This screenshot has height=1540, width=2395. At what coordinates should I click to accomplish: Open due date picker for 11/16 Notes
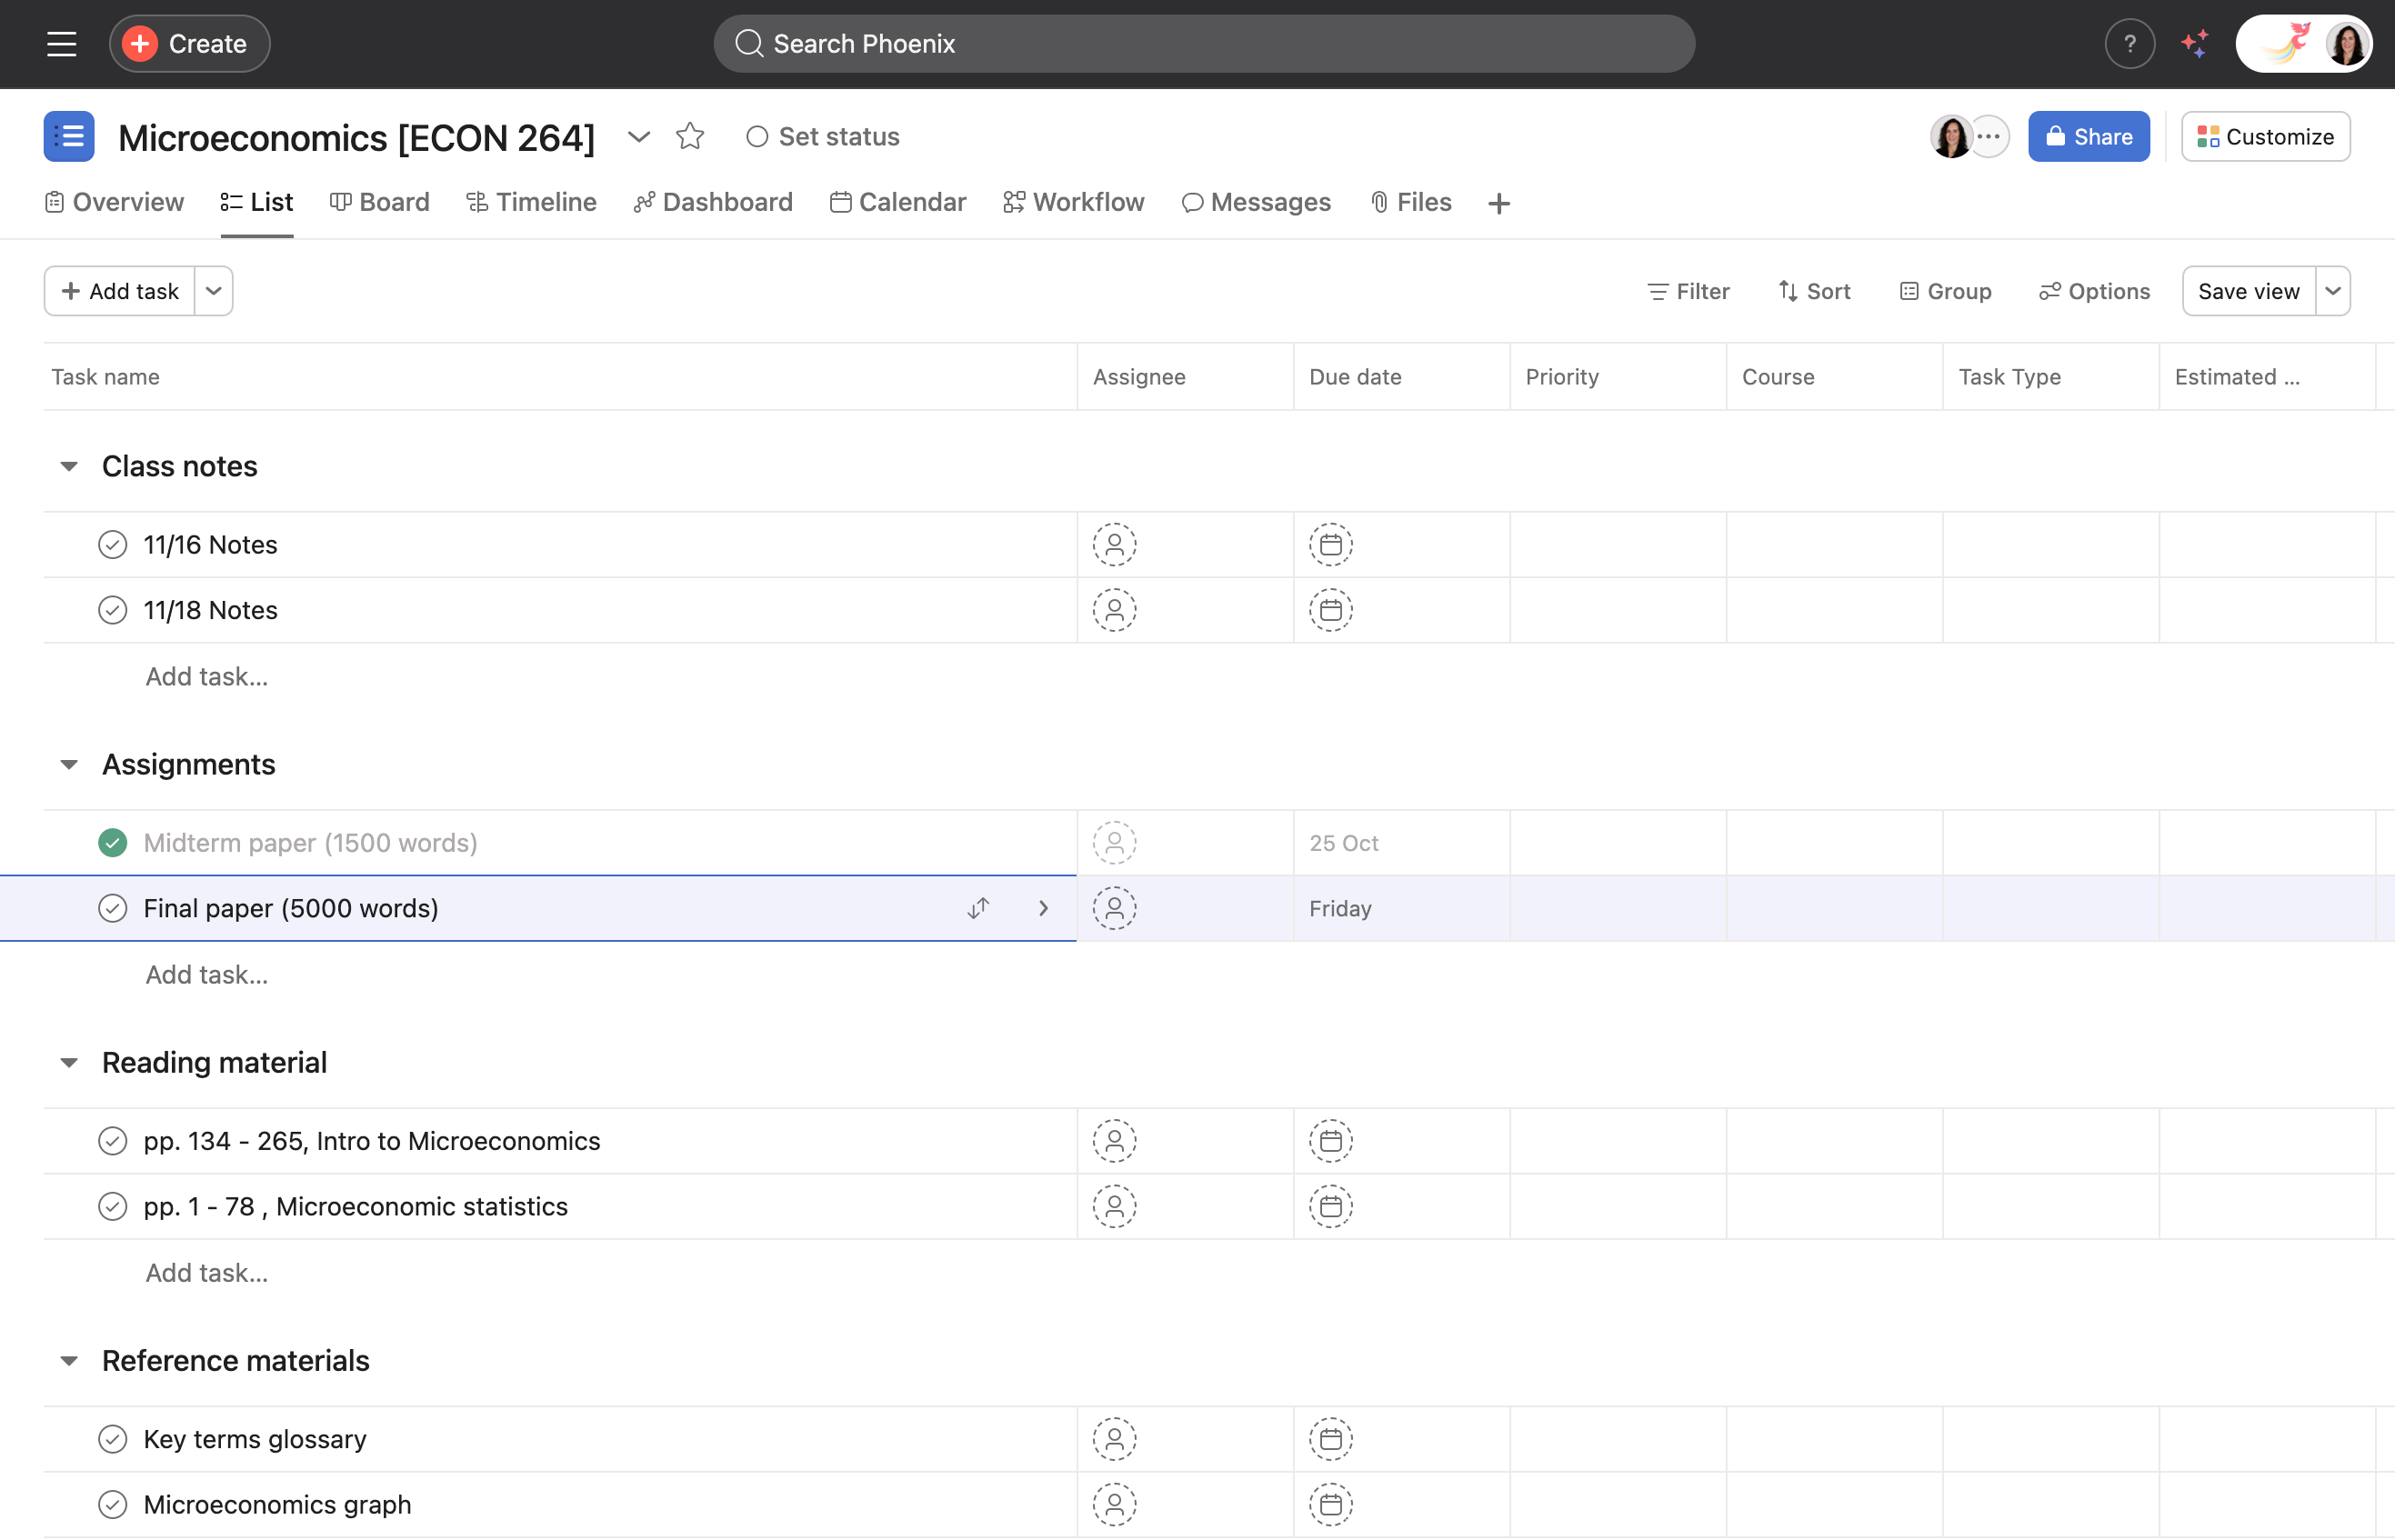click(x=1330, y=544)
